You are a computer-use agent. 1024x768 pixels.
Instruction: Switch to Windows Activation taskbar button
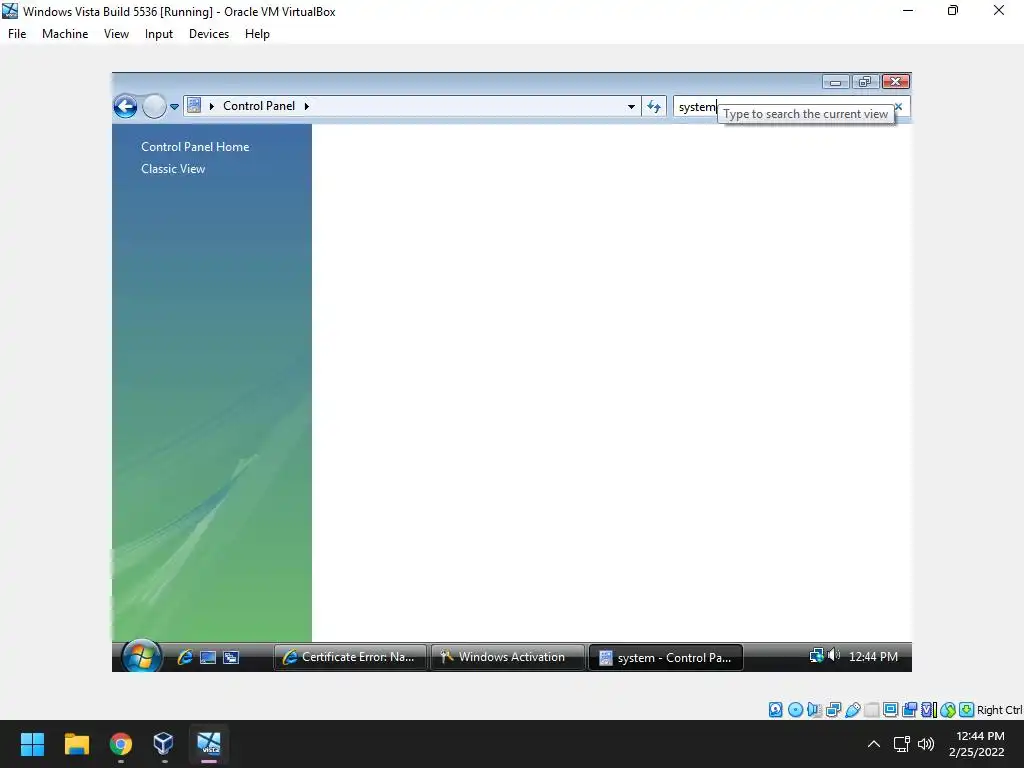507,657
